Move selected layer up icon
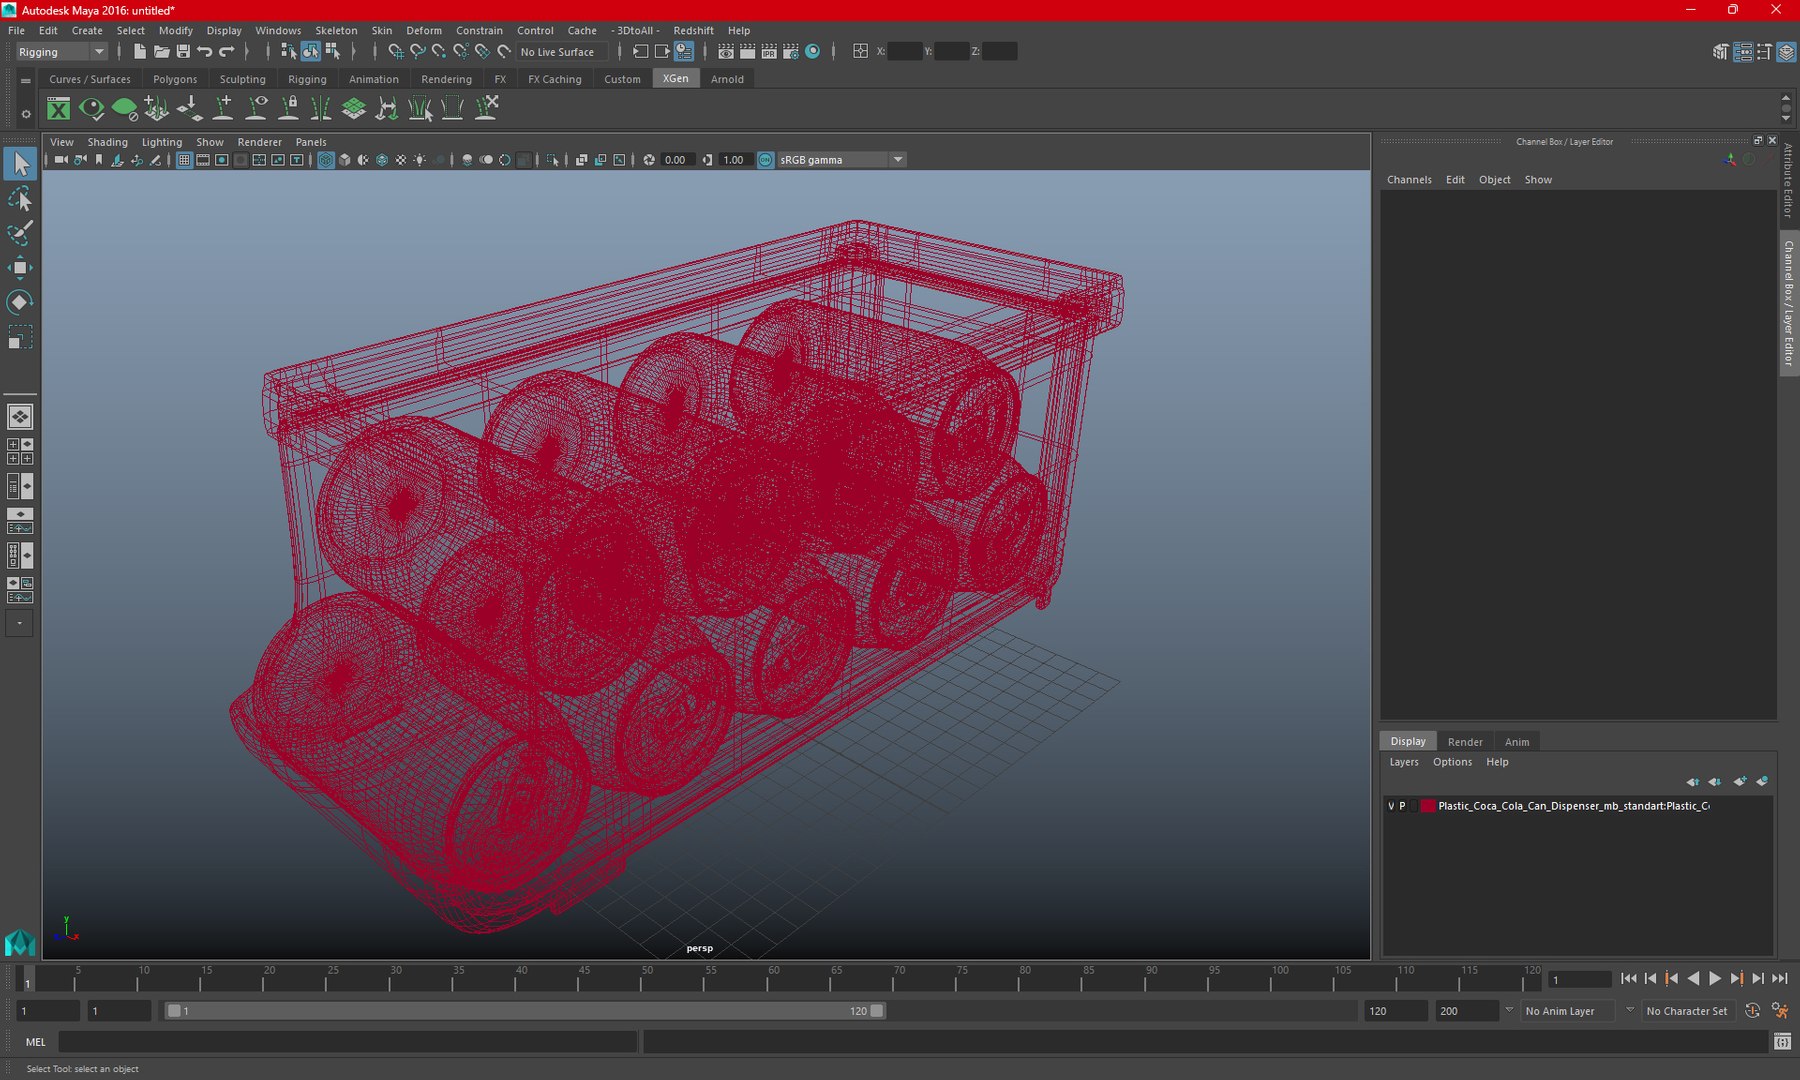The height and width of the screenshot is (1080, 1800). (x=1692, y=781)
